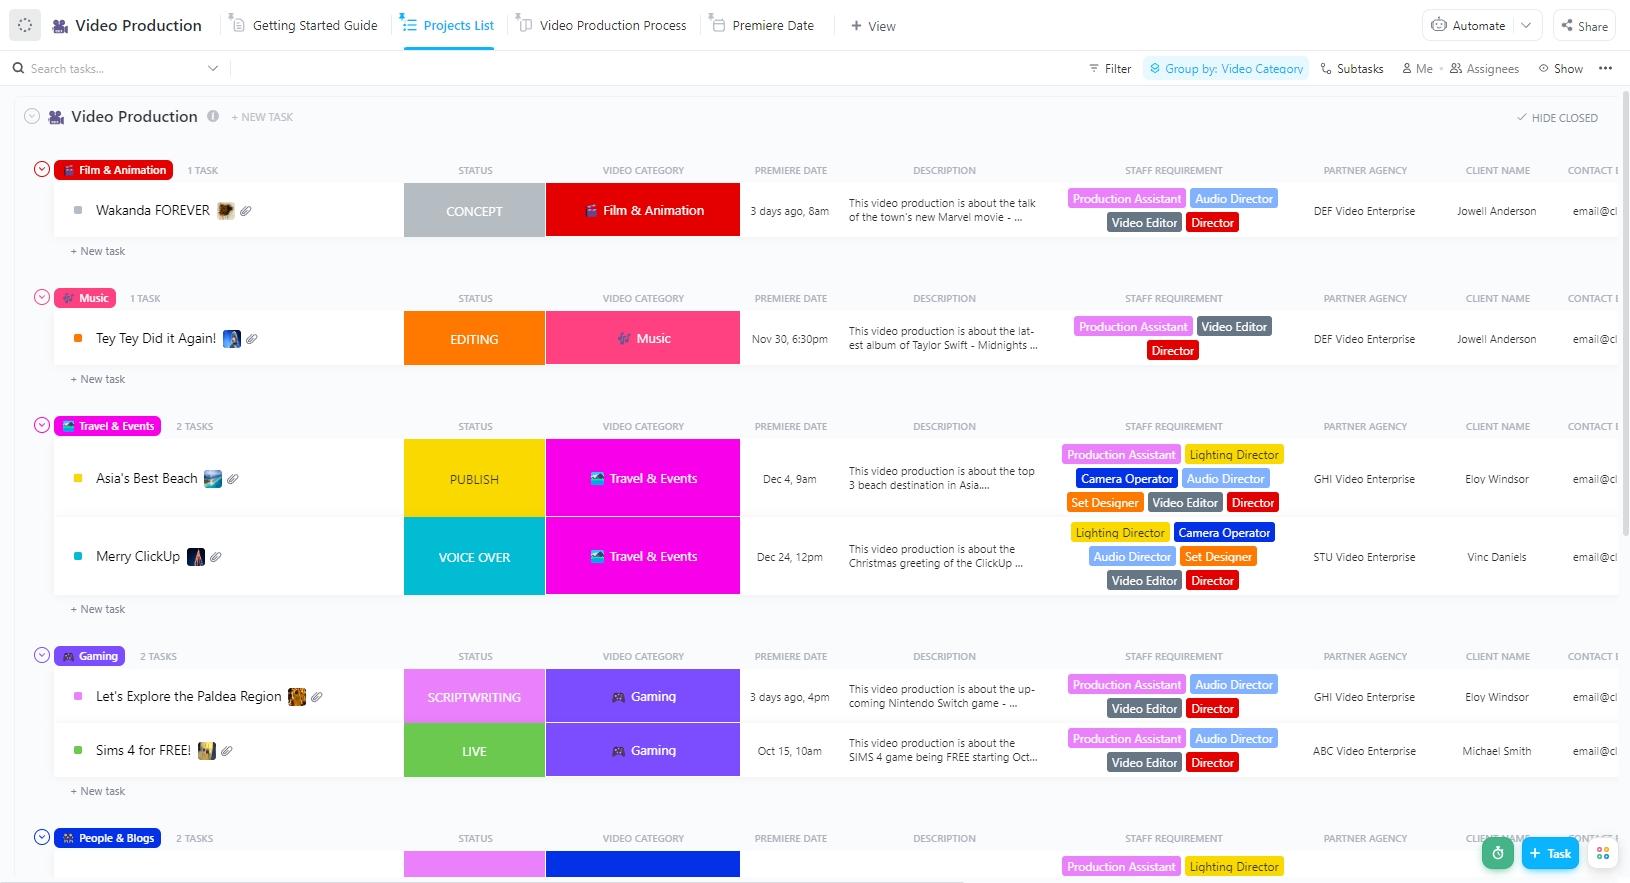The width and height of the screenshot is (1630, 883).
Task: Open the Merry ClickUp thumbnail
Action: coord(196,556)
